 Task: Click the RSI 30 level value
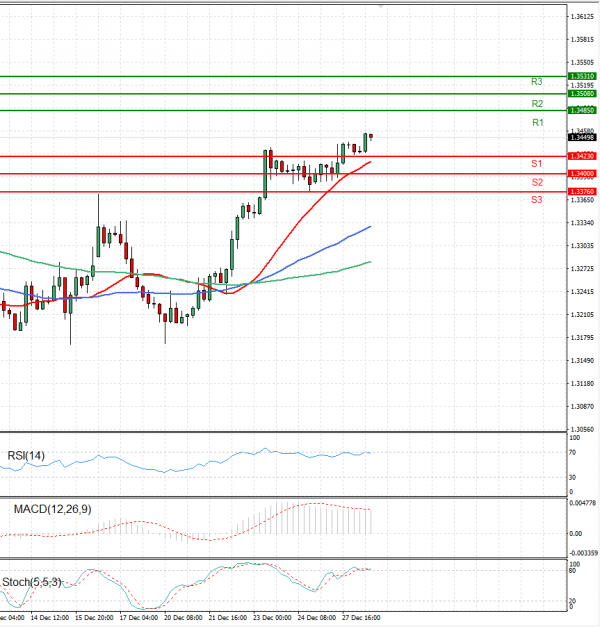pos(572,477)
